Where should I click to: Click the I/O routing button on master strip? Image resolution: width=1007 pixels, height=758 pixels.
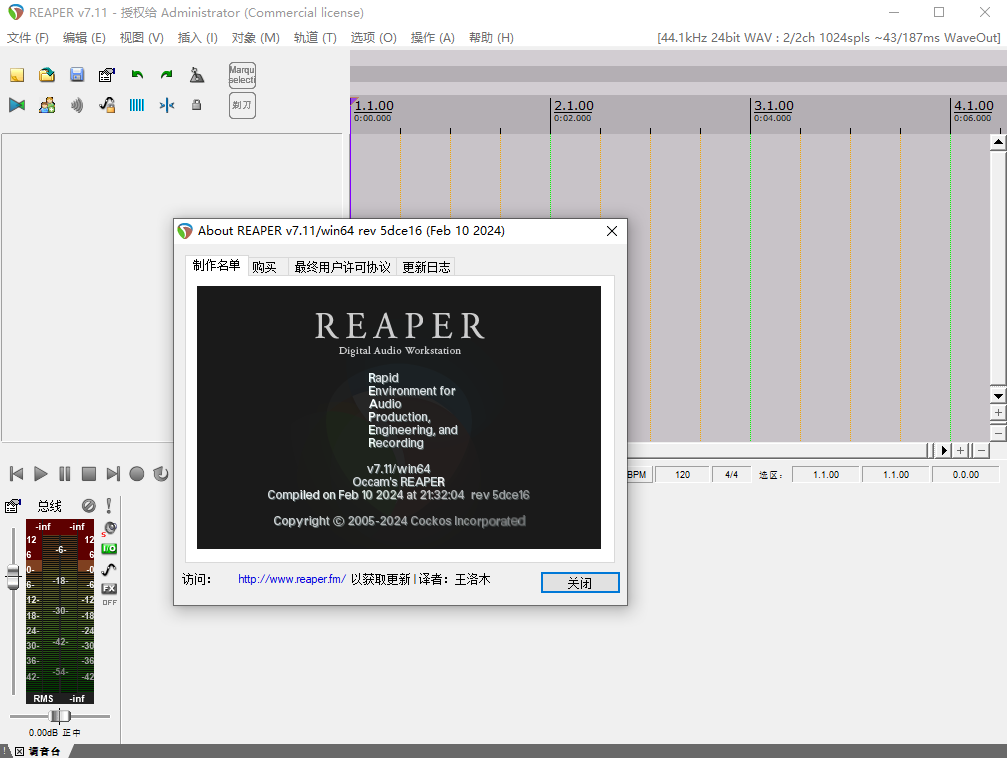pos(110,548)
